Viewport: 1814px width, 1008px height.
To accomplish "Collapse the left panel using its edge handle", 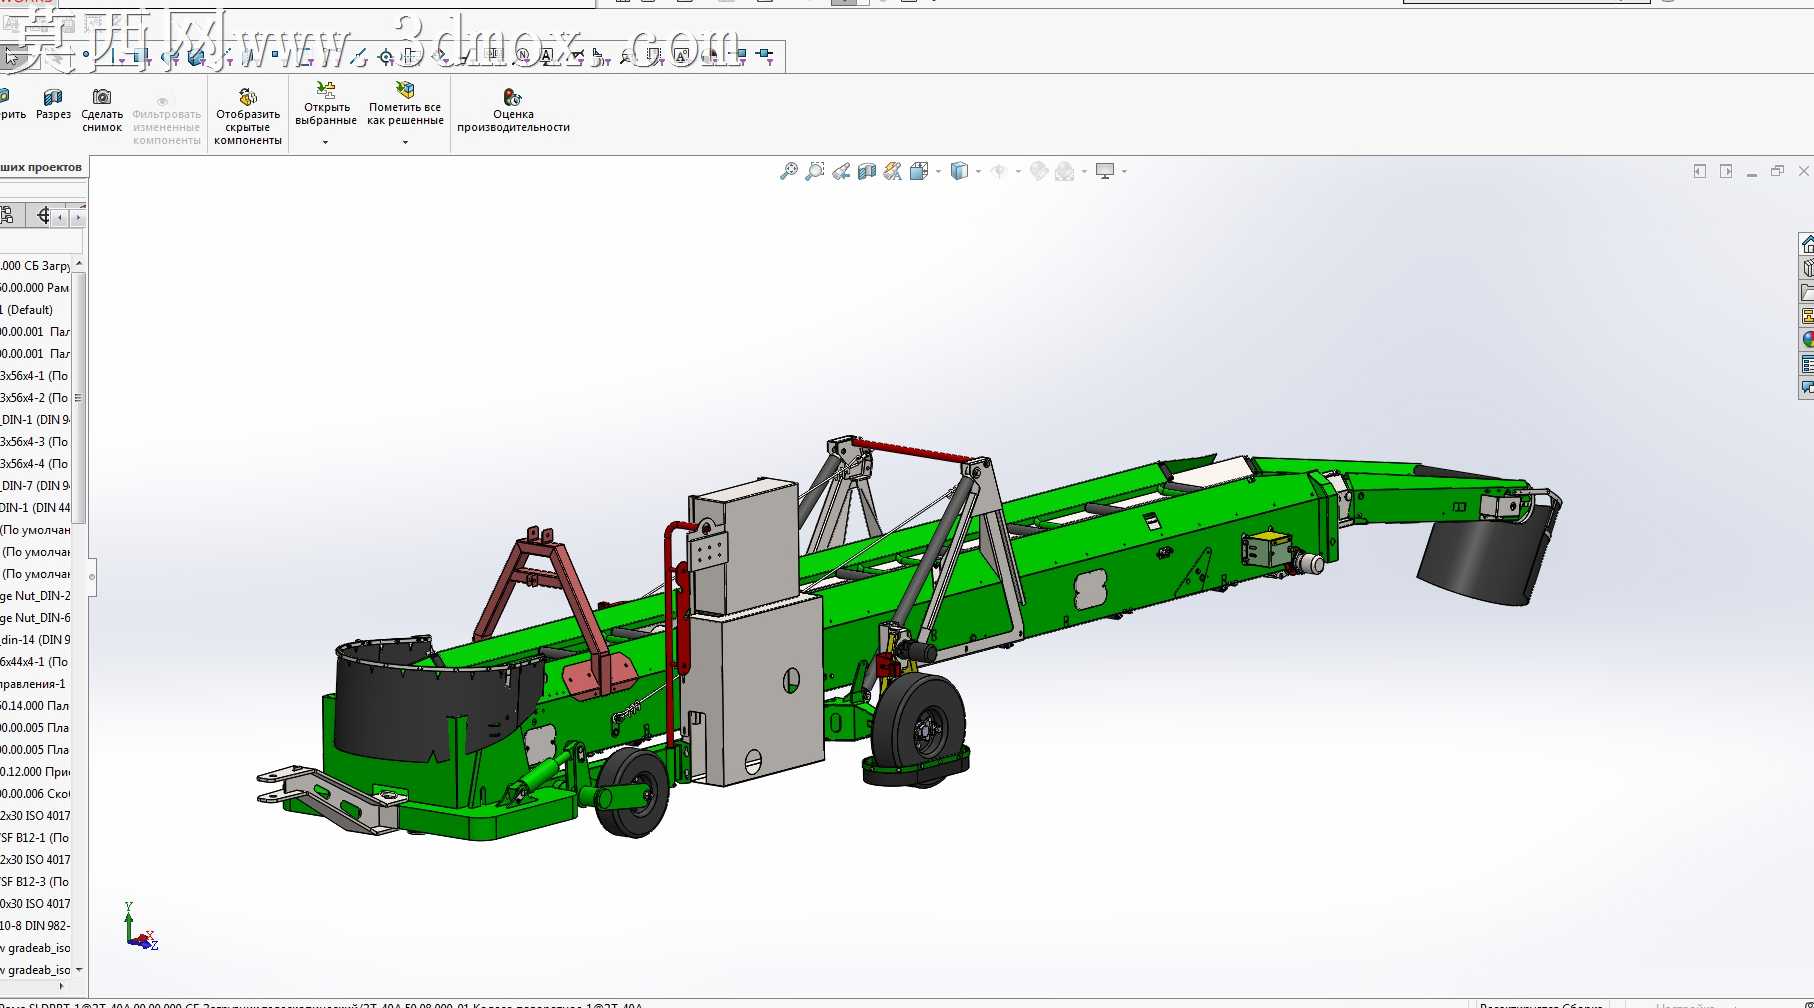I will point(92,577).
